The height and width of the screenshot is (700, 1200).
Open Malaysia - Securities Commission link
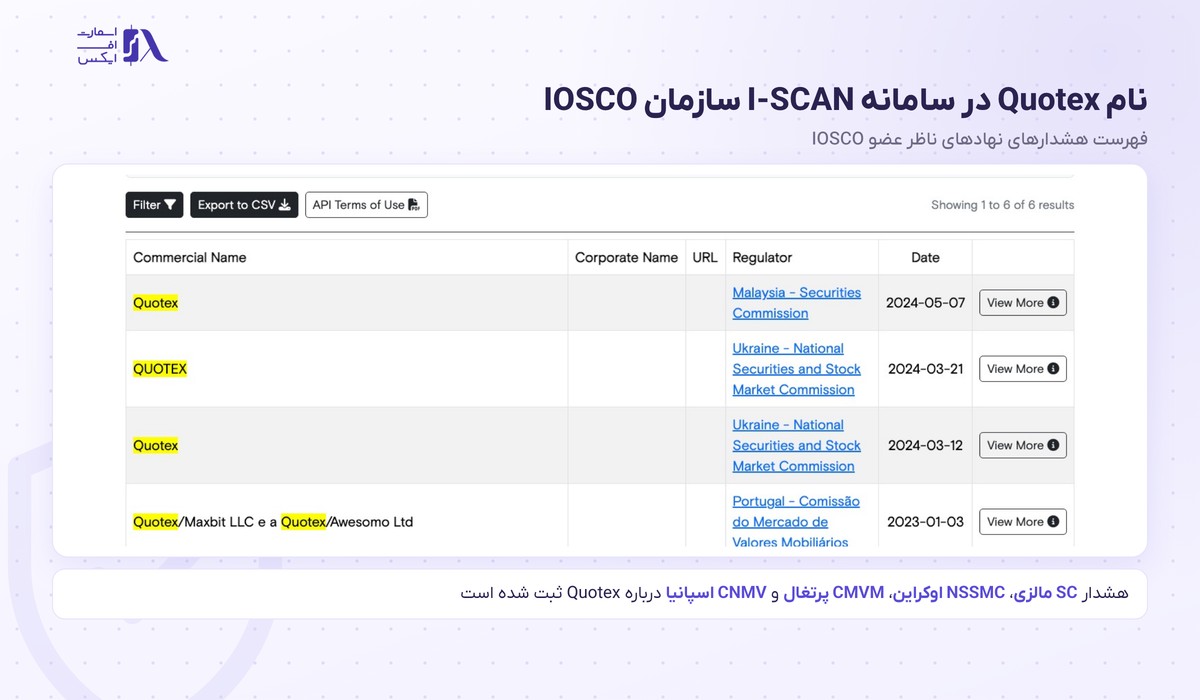pyautogui.click(x=797, y=303)
